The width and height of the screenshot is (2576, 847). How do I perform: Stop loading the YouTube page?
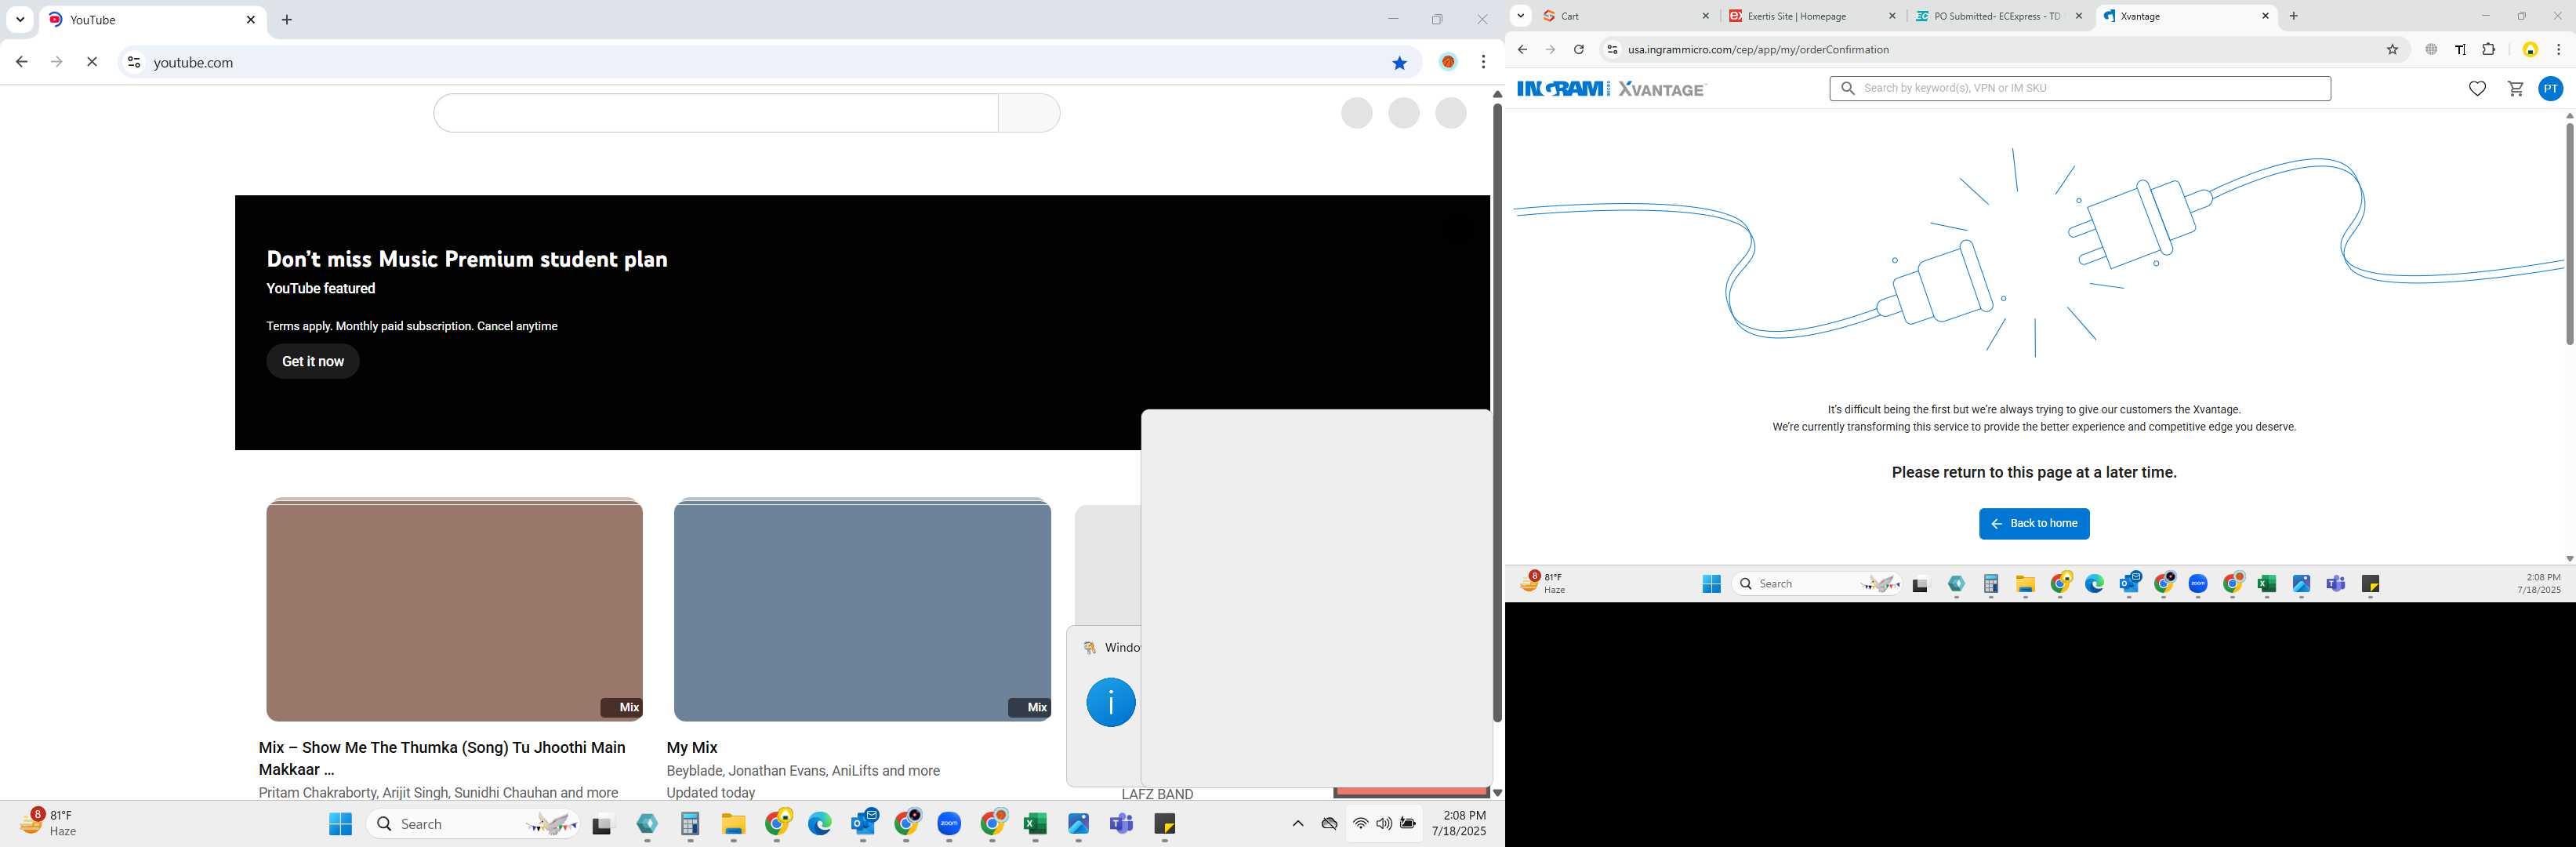(x=92, y=62)
